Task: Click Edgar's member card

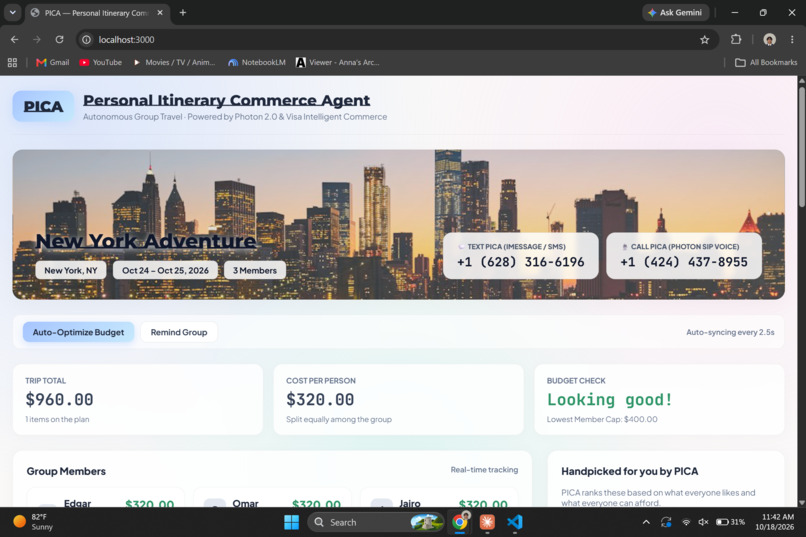Action: (x=105, y=497)
